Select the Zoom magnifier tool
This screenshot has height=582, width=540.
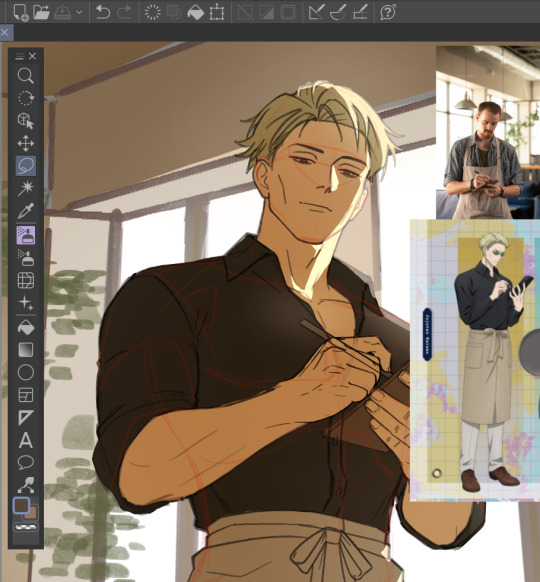click(26, 76)
